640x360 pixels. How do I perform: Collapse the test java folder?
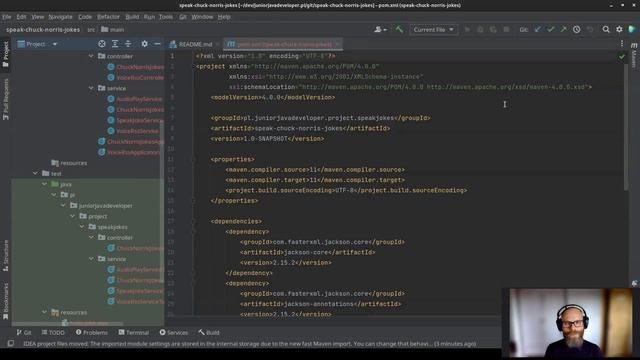coord(44,184)
